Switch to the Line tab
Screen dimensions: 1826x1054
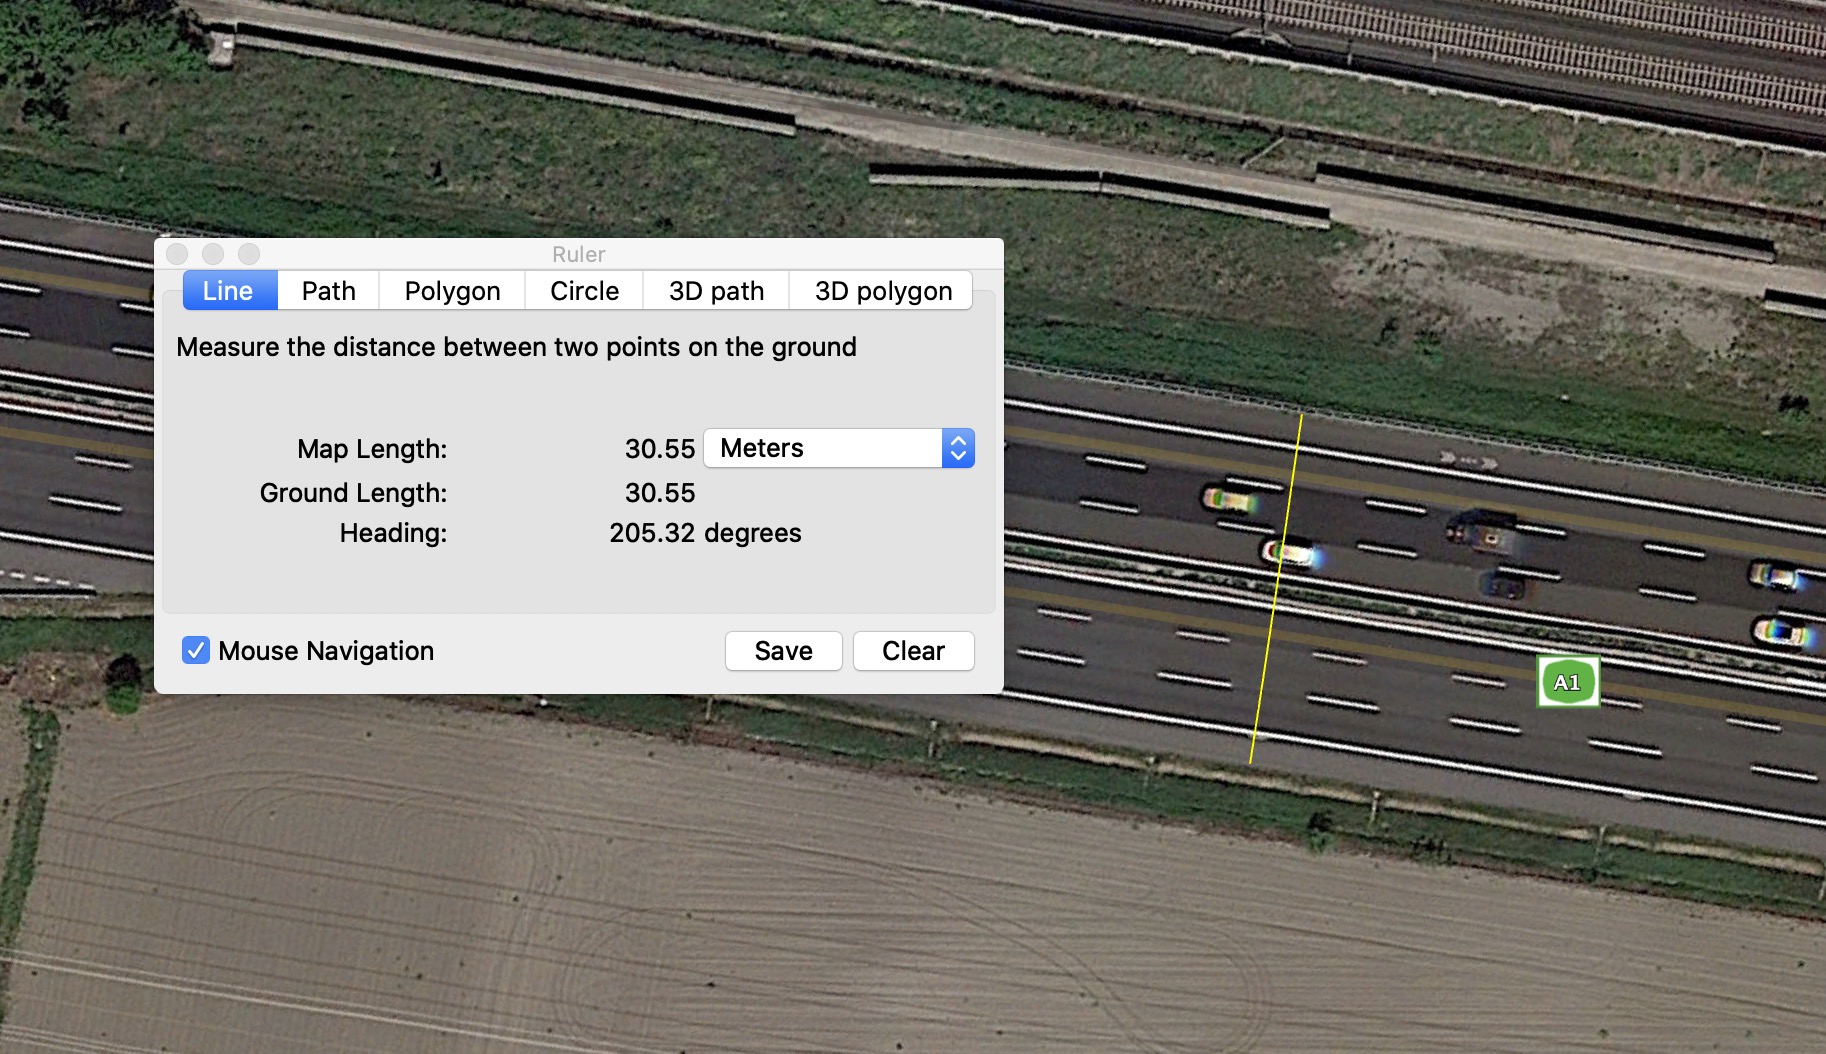coord(228,291)
